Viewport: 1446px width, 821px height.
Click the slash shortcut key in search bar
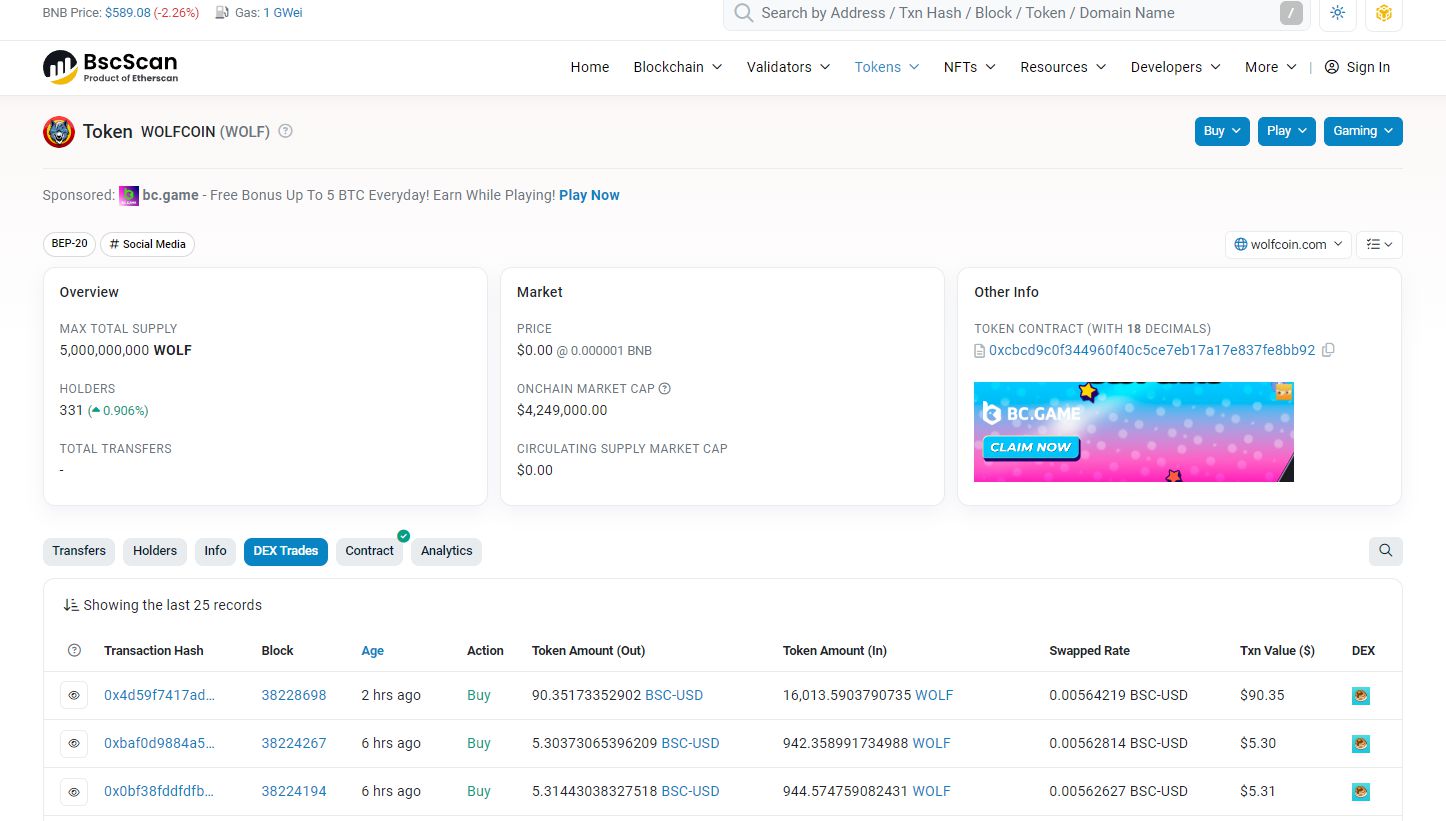1292,13
